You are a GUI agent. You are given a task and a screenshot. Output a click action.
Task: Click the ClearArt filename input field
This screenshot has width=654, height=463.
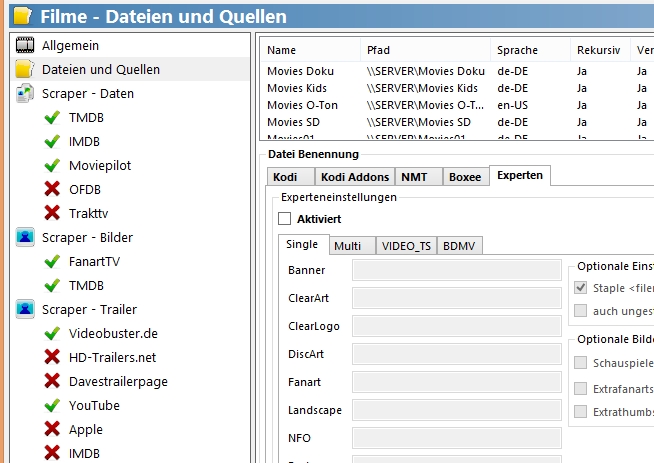(x=457, y=298)
